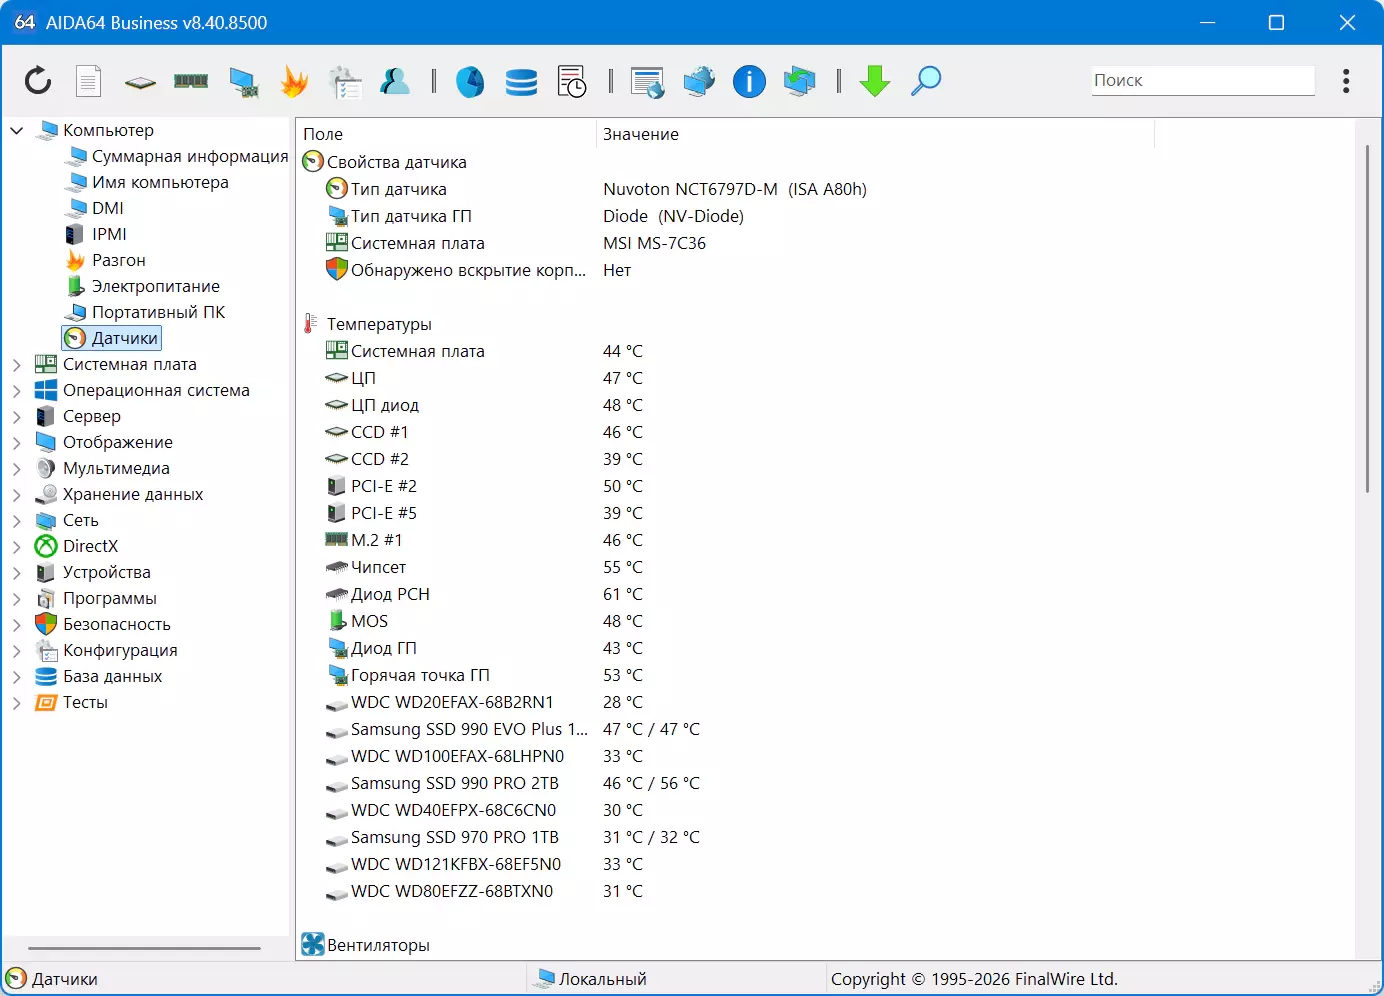Expand the DirectX tree node
Screen dimensions: 1384x996
click(x=17, y=546)
